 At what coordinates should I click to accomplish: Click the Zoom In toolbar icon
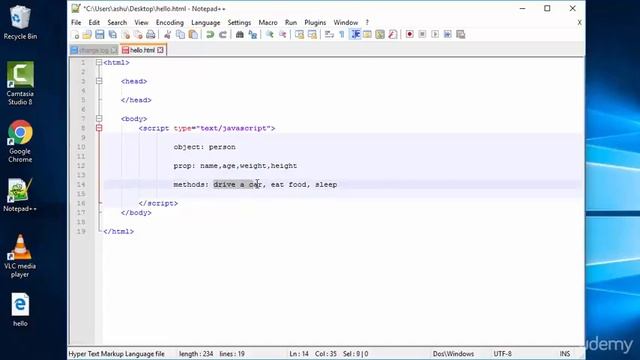[269, 35]
